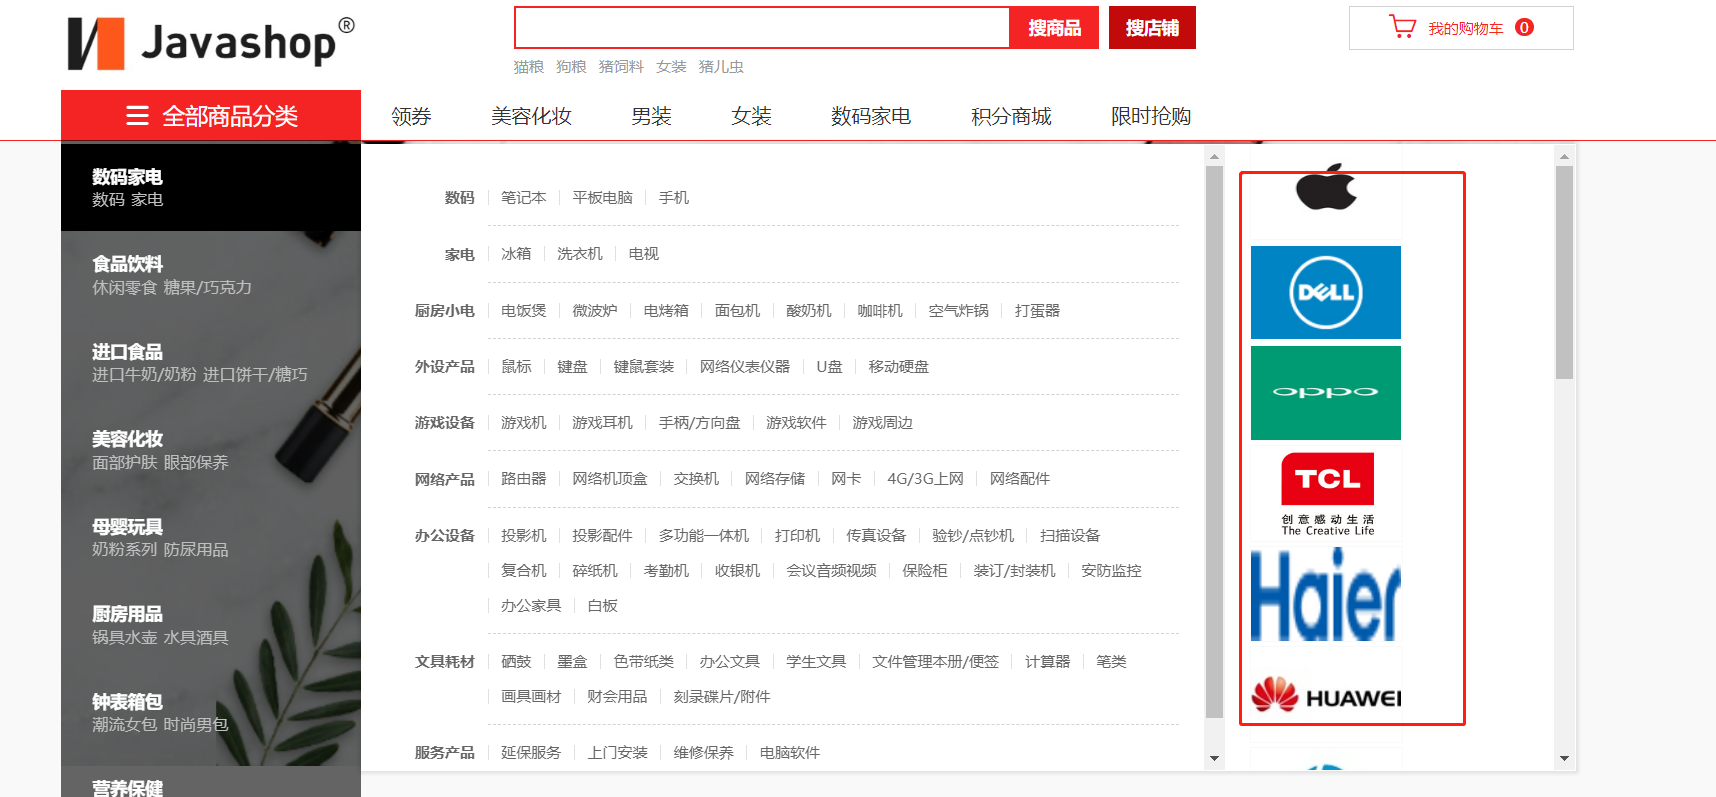Click 空气炸锅 subcategory link
This screenshot has width=1716, height=797.
click(958, 311)
